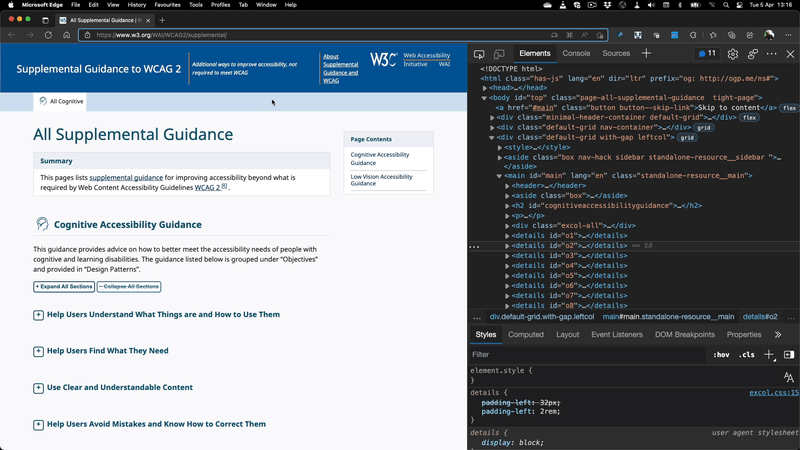
Task: Follow the supplemental guidance link
Action: (x=126, y=178)
